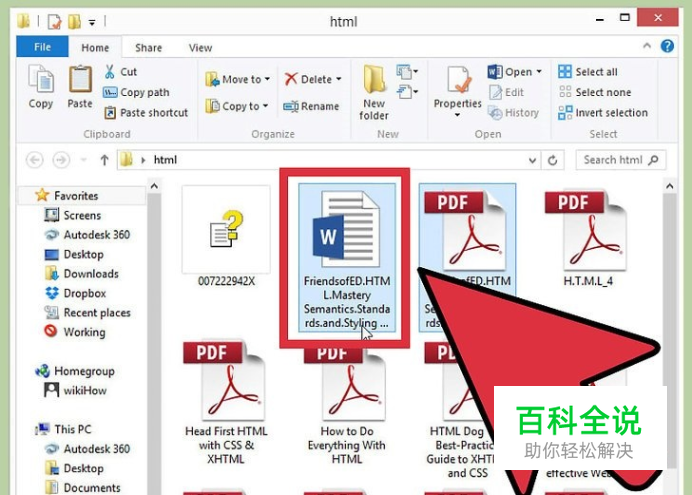Open Autodesk 360 under This PC

pyautogui.click(x=97, y=449)
